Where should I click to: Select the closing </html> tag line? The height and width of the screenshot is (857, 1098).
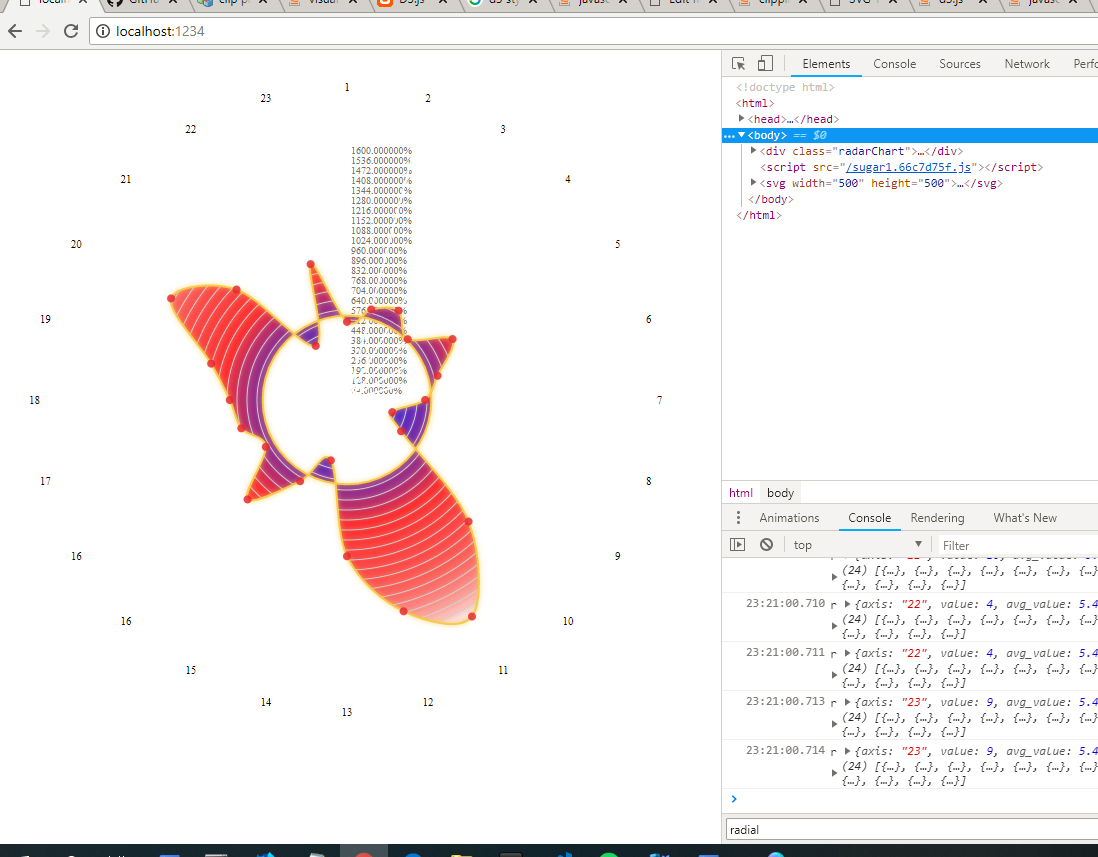tap(758, 216)
